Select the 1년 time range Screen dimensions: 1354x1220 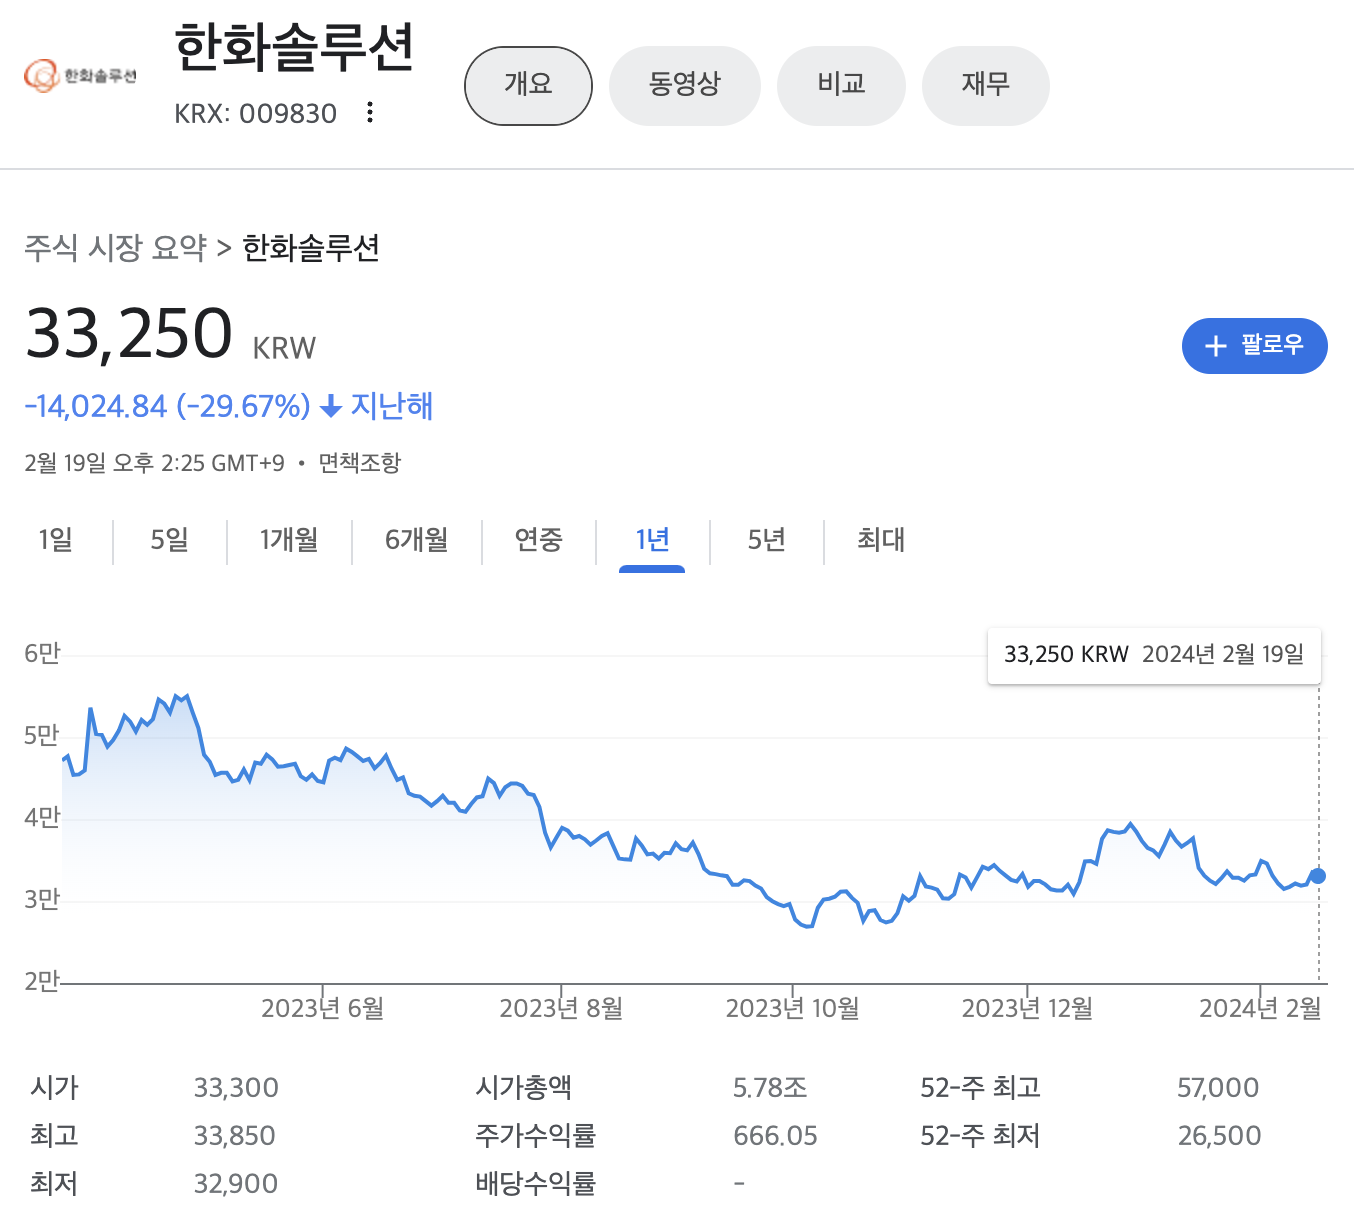pos(652,540)
